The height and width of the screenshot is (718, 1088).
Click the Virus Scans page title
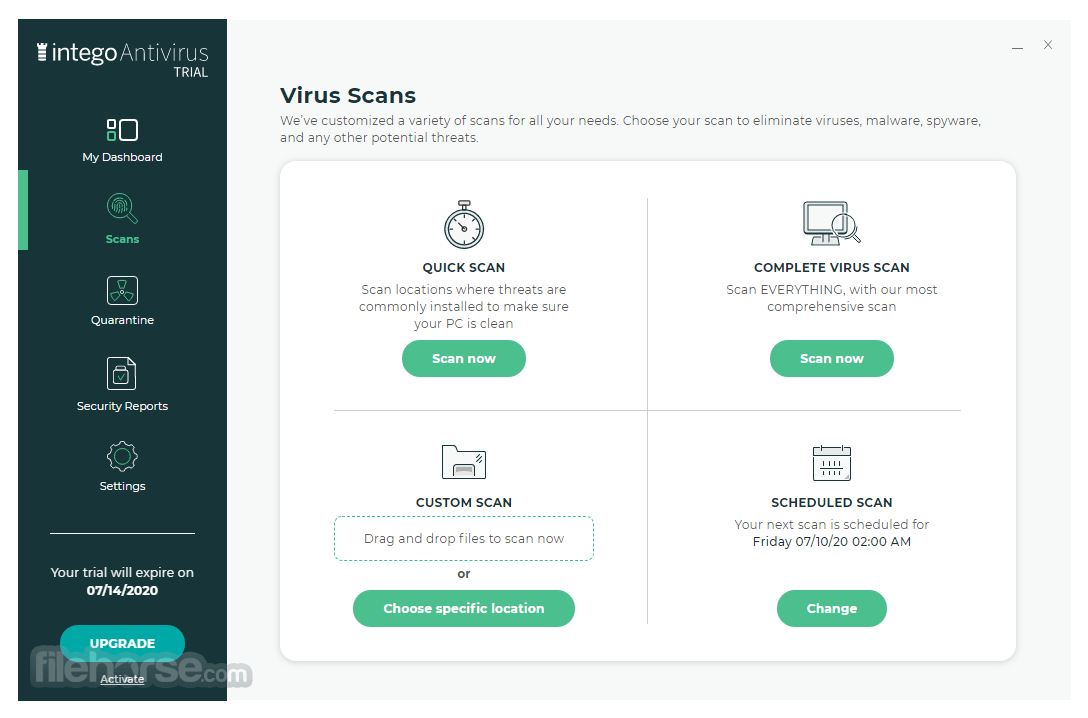pyautogui.click(x=348, y=95)
